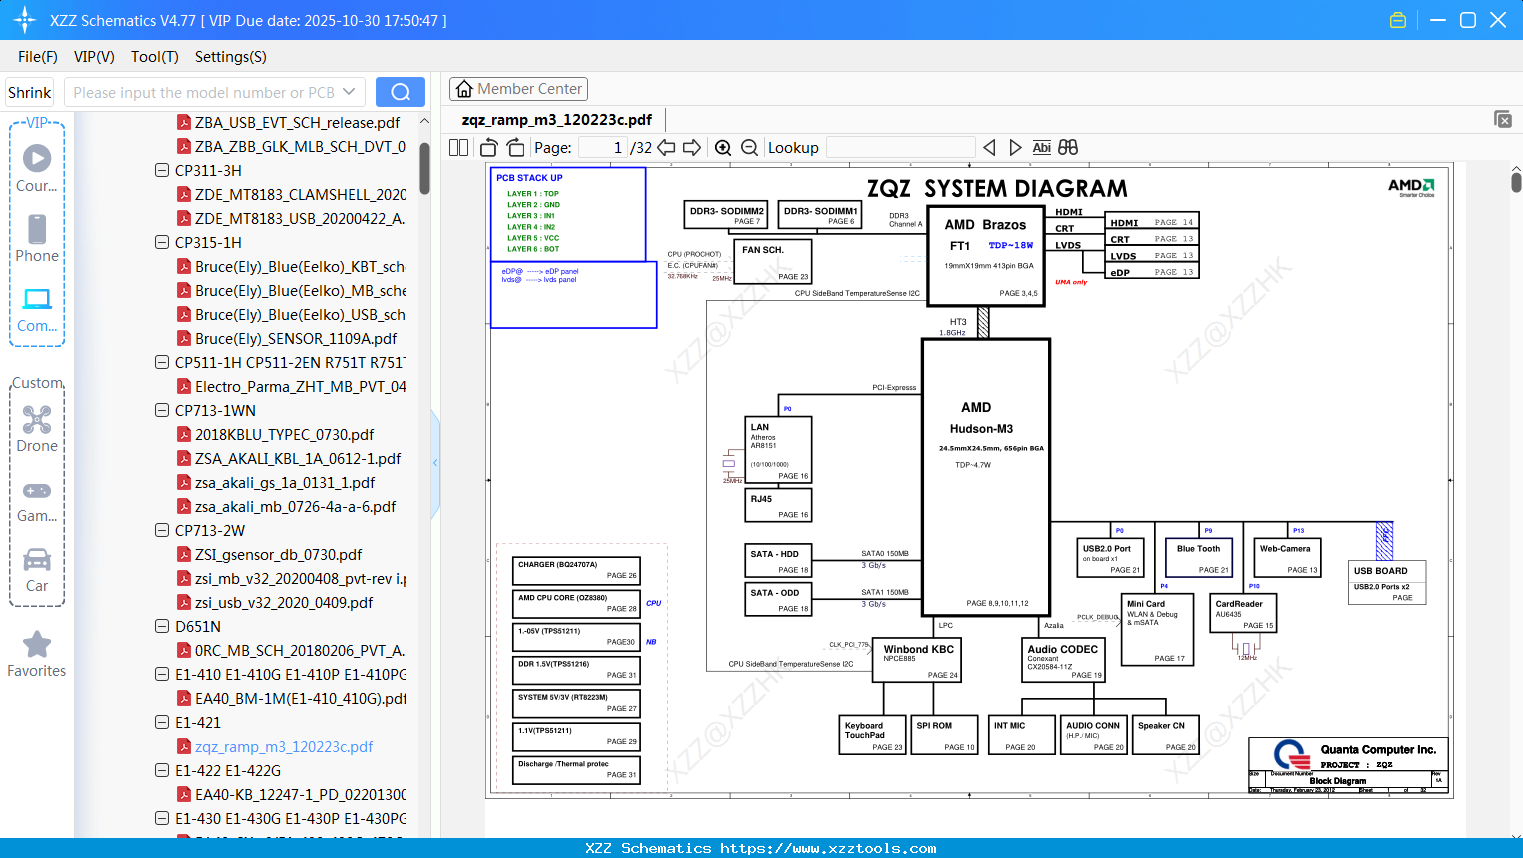1523x858 pixels.
Task: Rotate the page clockwise
Action: [x=515, y=147]
